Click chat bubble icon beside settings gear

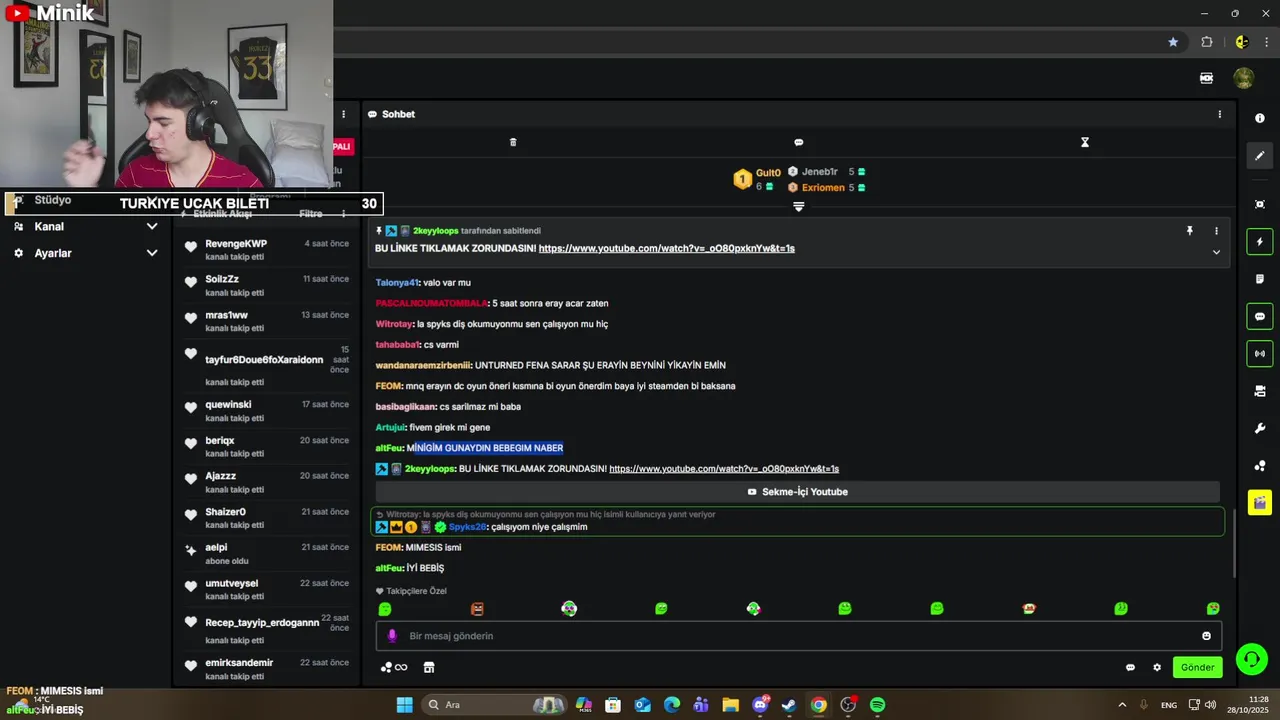(x=1130, y=667)
